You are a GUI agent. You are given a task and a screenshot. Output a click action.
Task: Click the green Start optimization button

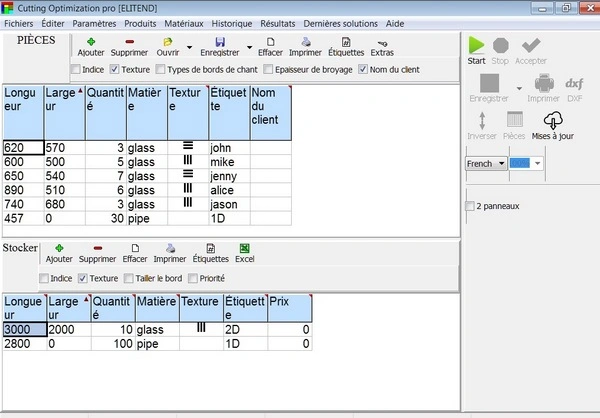click(477, 47)
